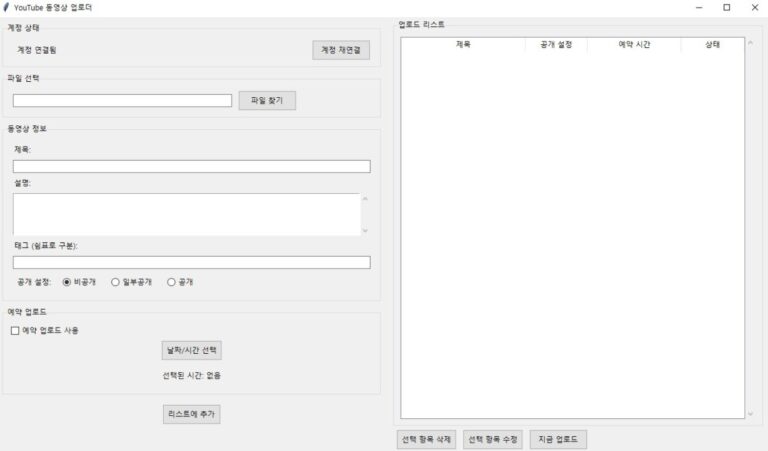The image size is (768, 451).
Task: Click the feather app icon in title bar
Action: (x=6, y=7)
